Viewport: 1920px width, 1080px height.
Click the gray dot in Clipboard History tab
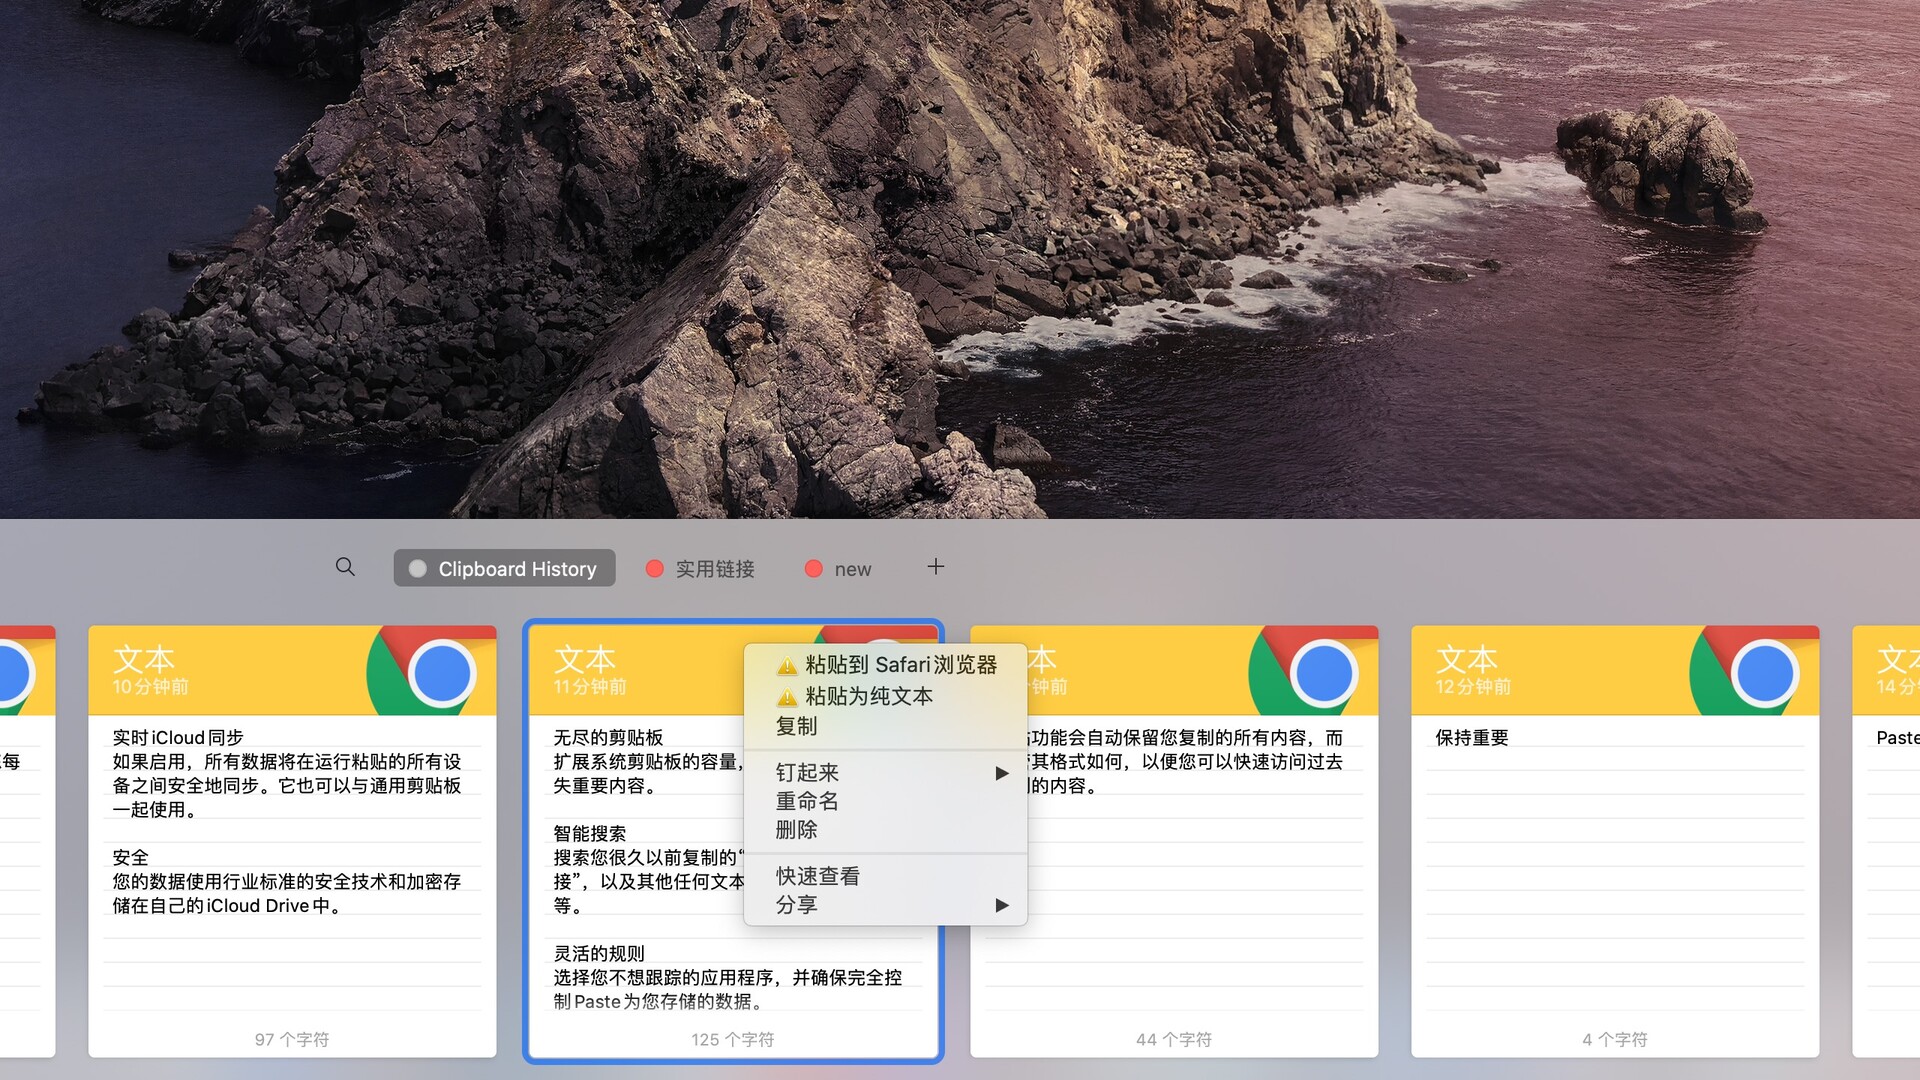(x=418, y=569)
